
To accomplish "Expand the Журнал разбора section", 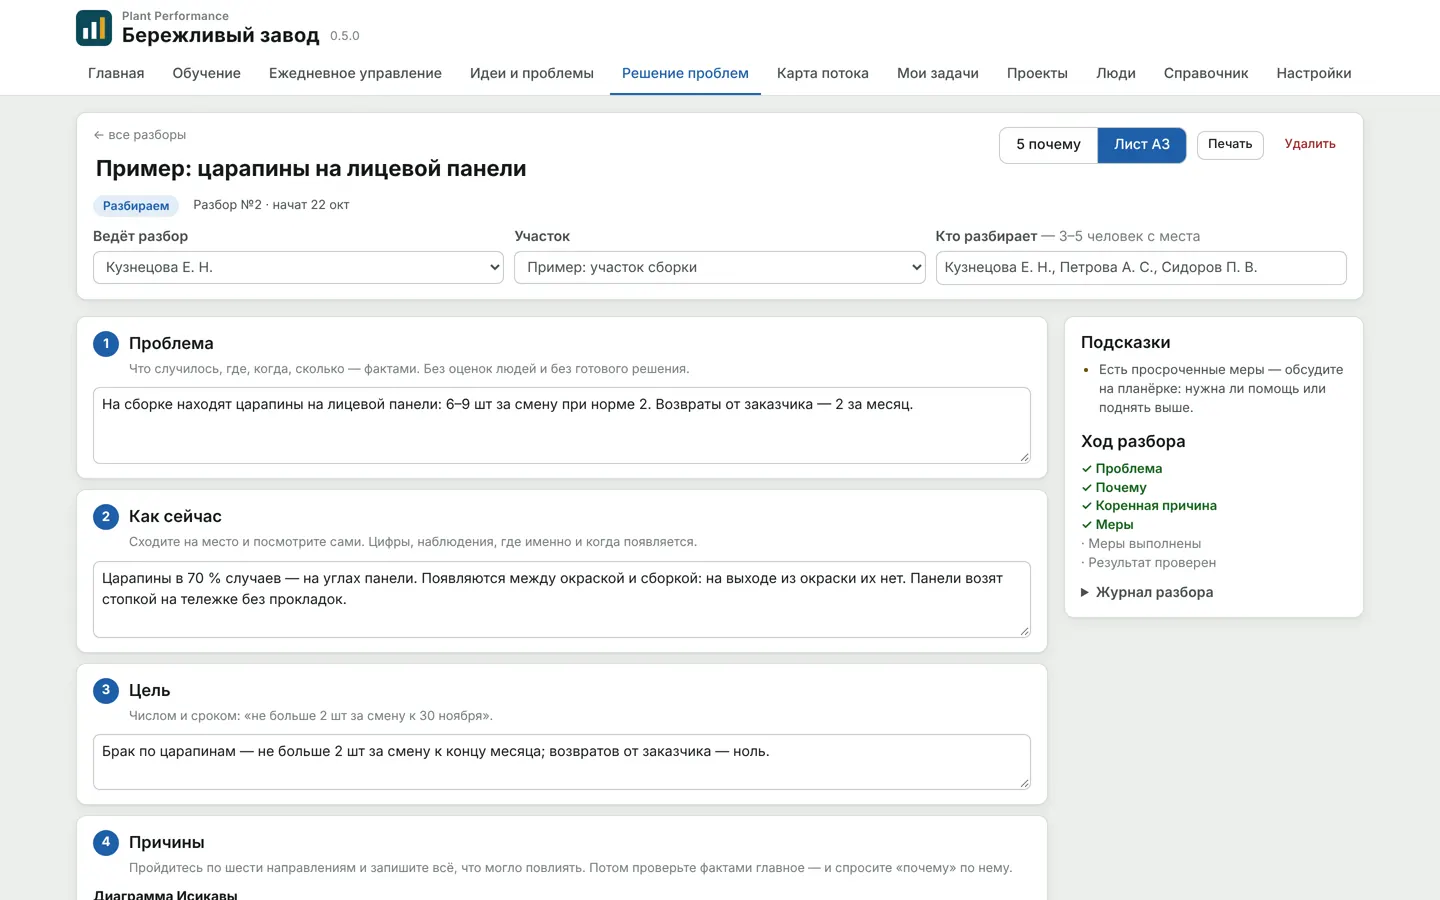I will click(1147, 592).
